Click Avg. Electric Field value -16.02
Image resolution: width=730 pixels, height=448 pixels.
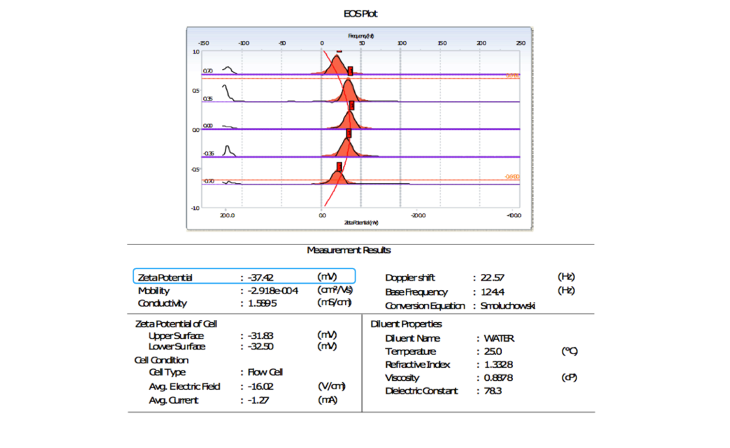tap(260, 387)
